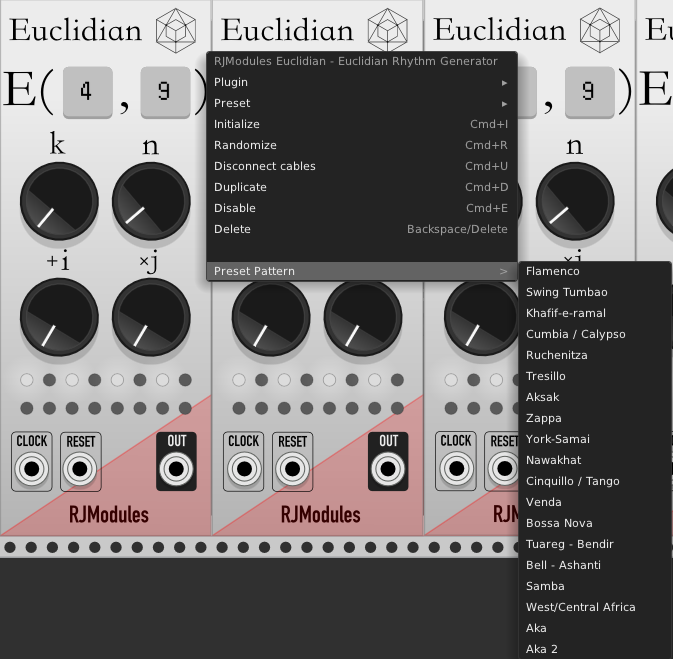Select Delete from the module menu
Screen dimensions: 673x659
click(x=361, y=229)
